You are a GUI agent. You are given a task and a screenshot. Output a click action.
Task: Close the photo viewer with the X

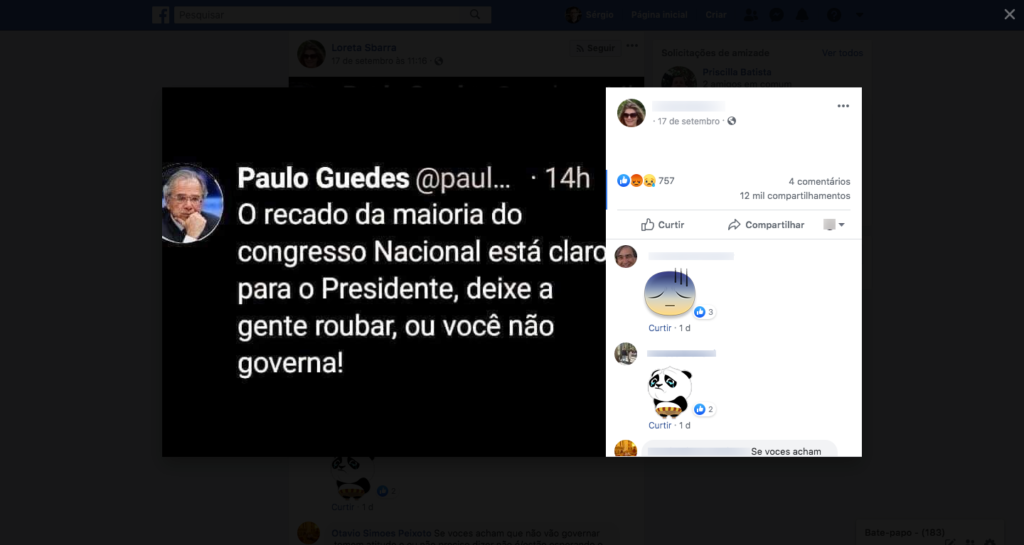1009,14
